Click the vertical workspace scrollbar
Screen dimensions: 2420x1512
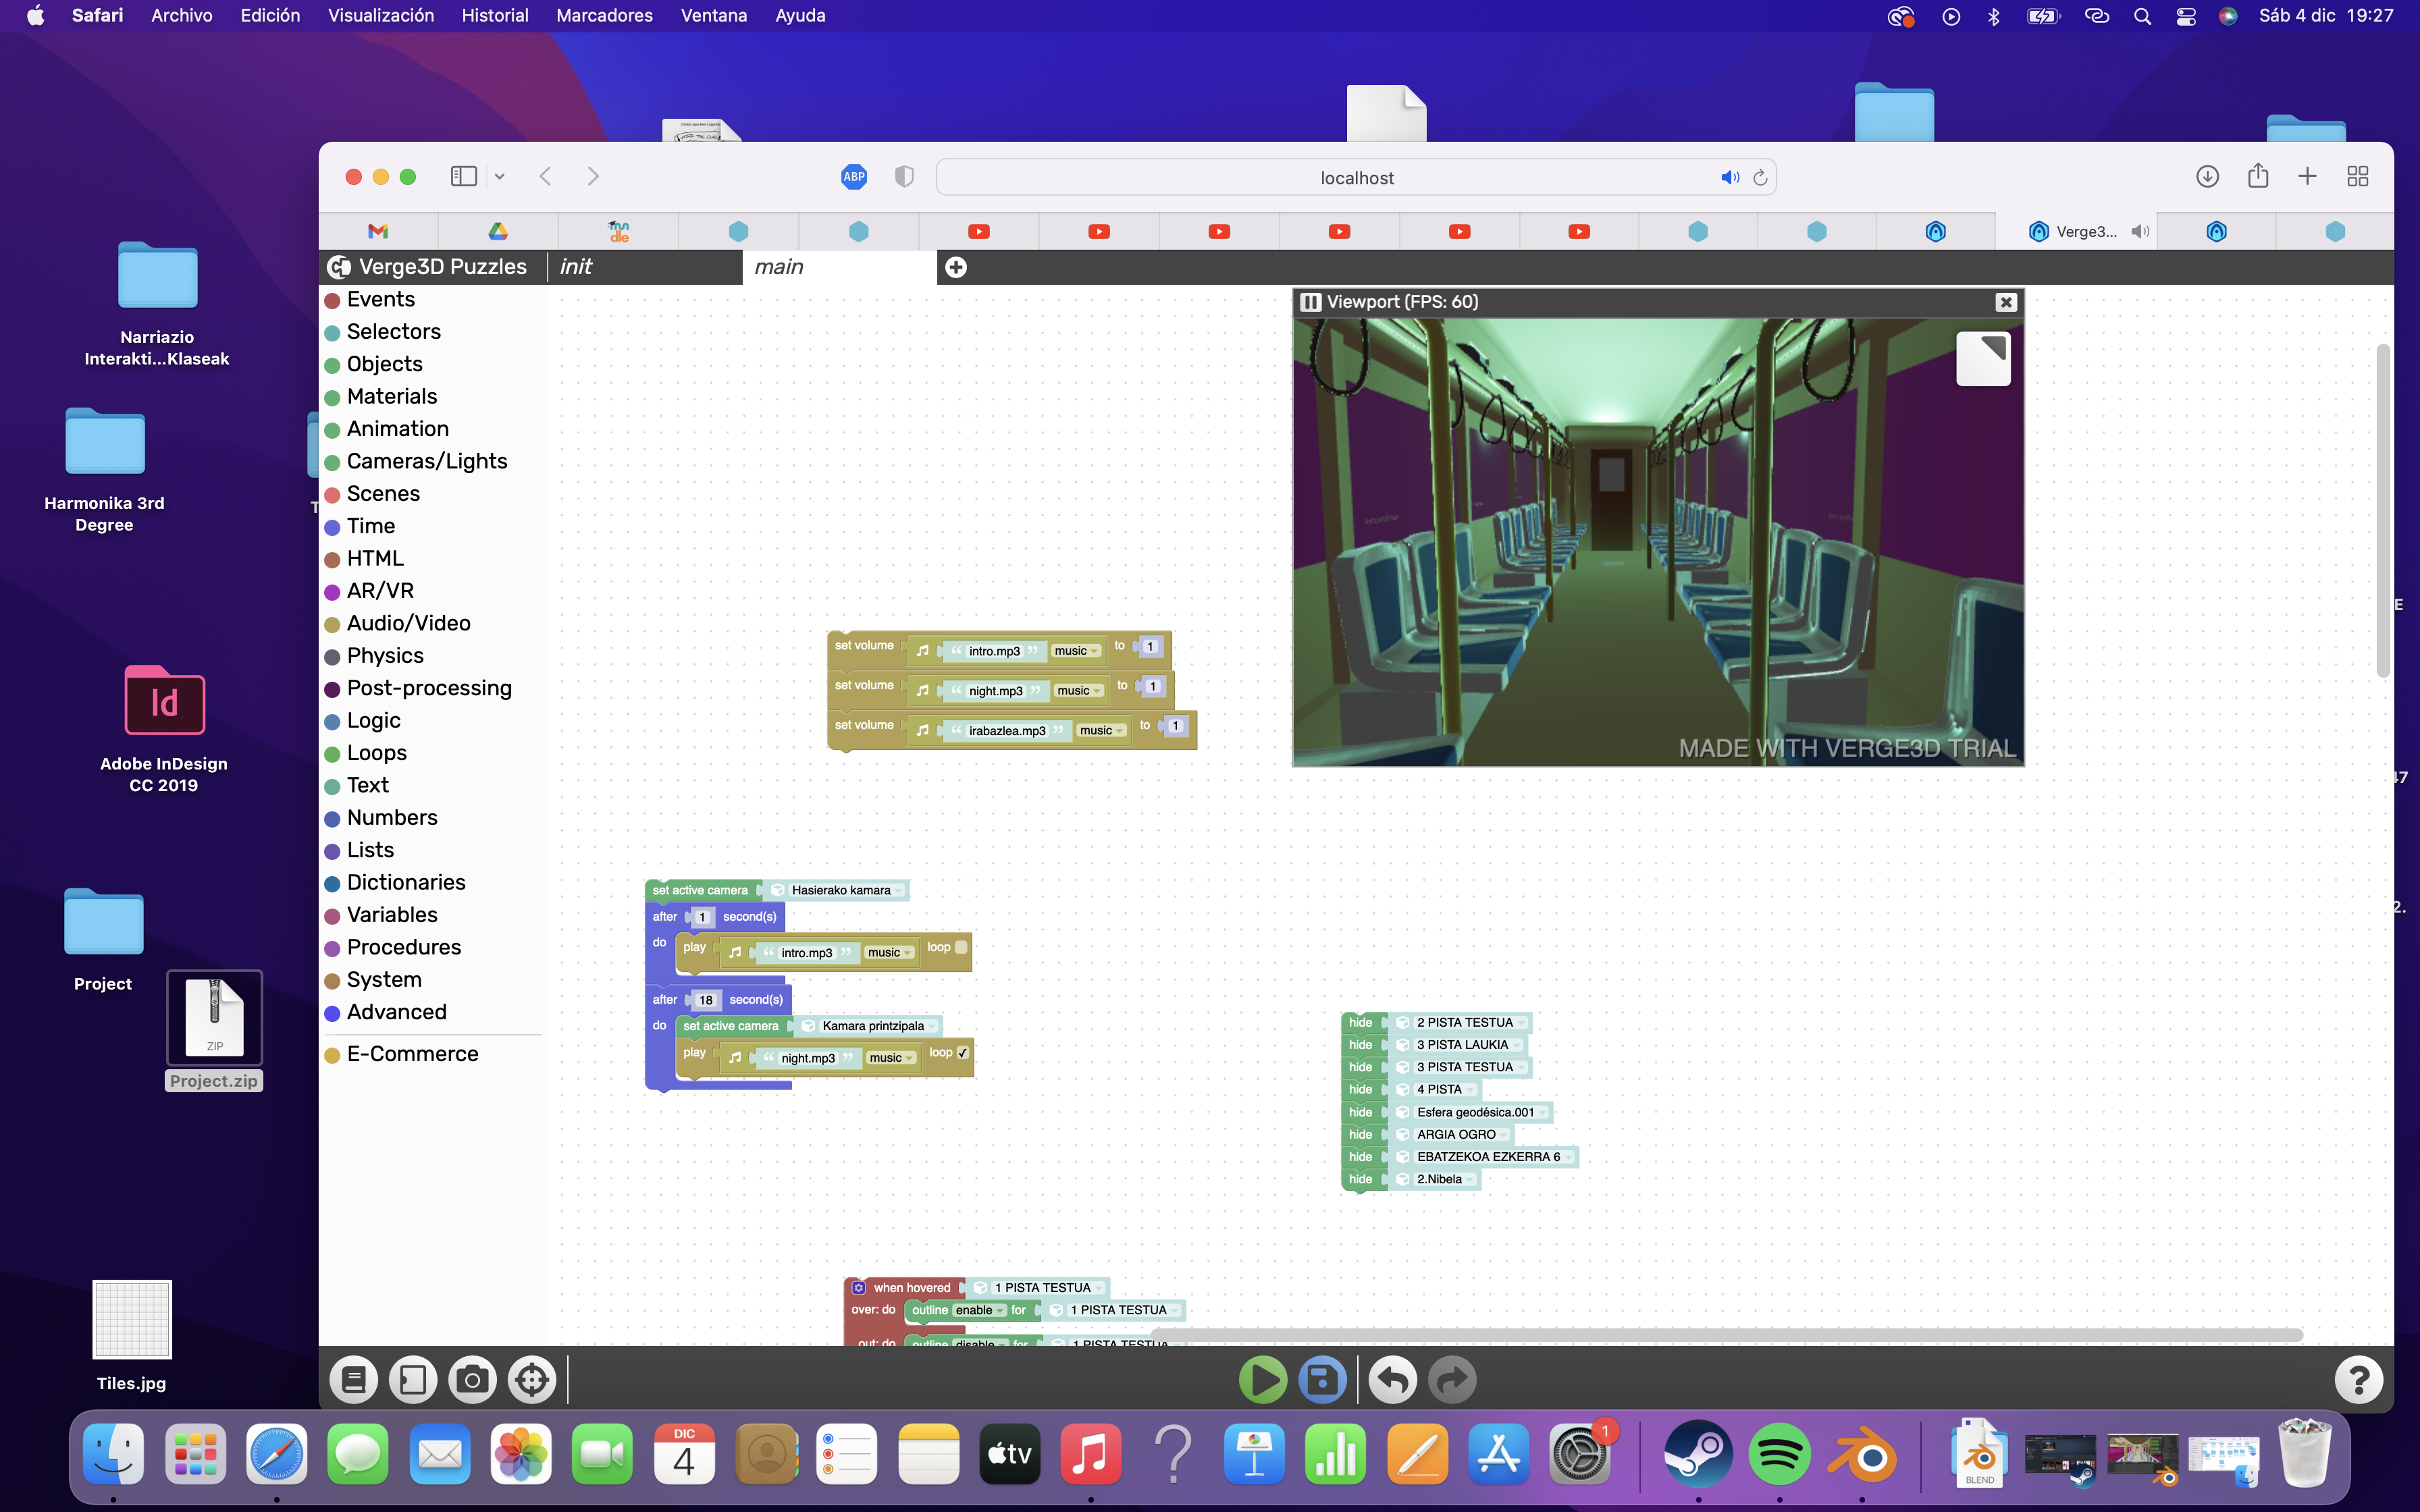coord(2382,510)
